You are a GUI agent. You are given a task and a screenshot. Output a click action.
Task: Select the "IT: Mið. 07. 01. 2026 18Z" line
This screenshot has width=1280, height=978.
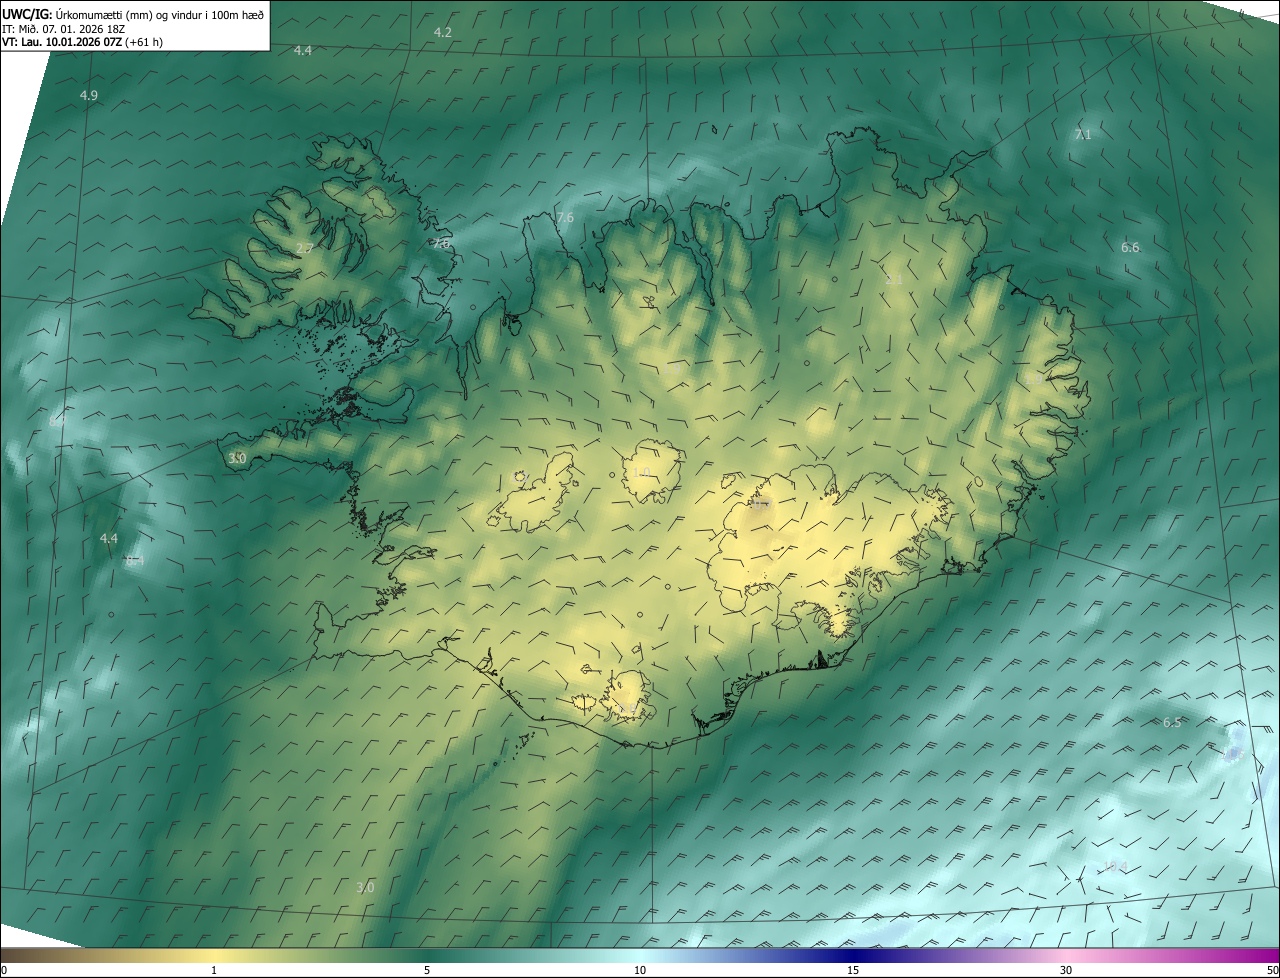pos(66,28)
